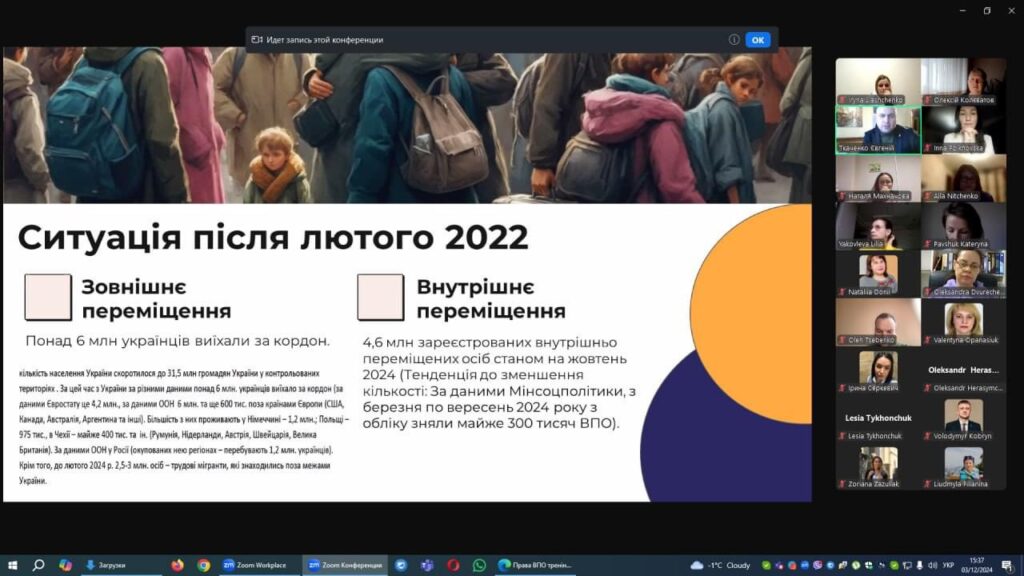Select Ткаченко Євгеній participant video tile
The width and height of the screenshot is (1024, 576).
[x=877, y=130]
